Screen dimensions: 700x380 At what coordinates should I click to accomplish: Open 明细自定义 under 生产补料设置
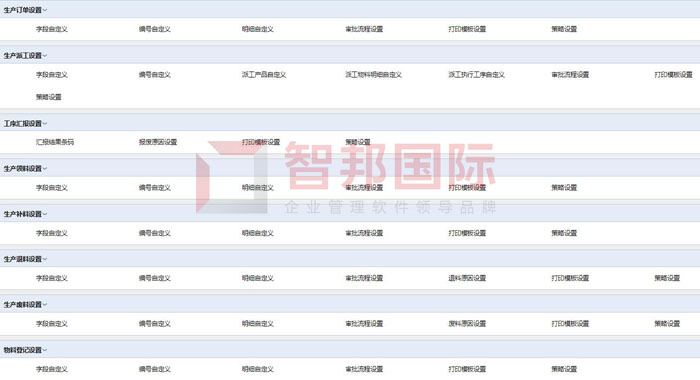click(x=258, y=233)
